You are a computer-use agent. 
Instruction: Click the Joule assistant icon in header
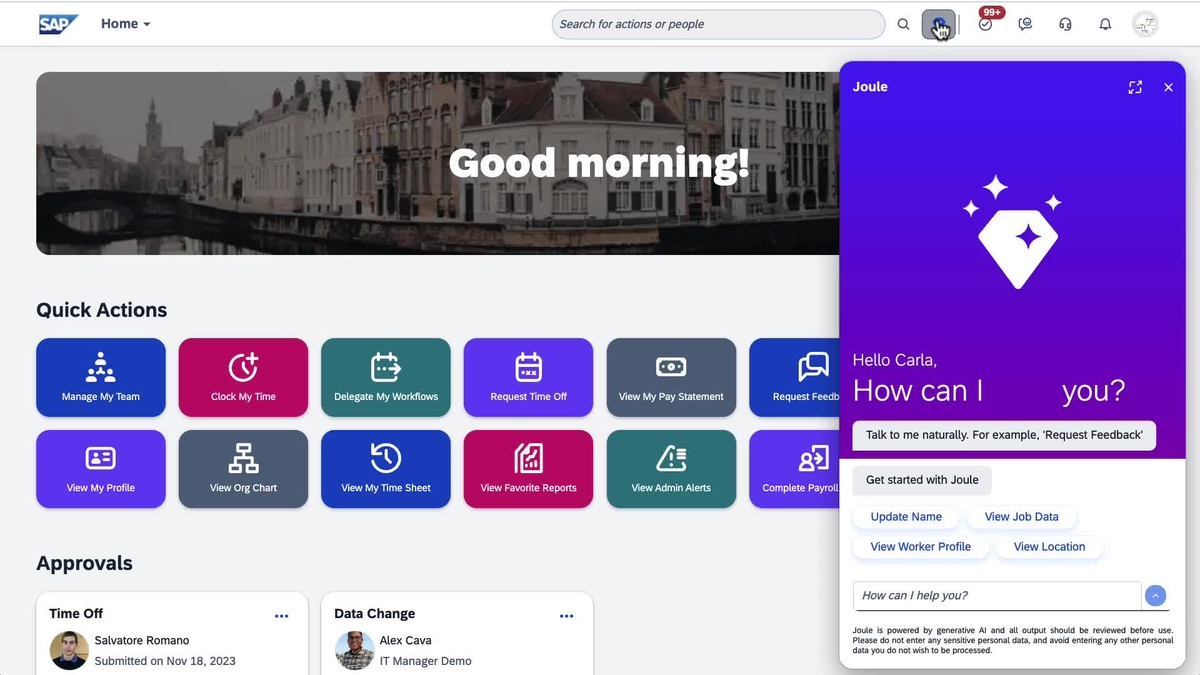pos(938,25)
